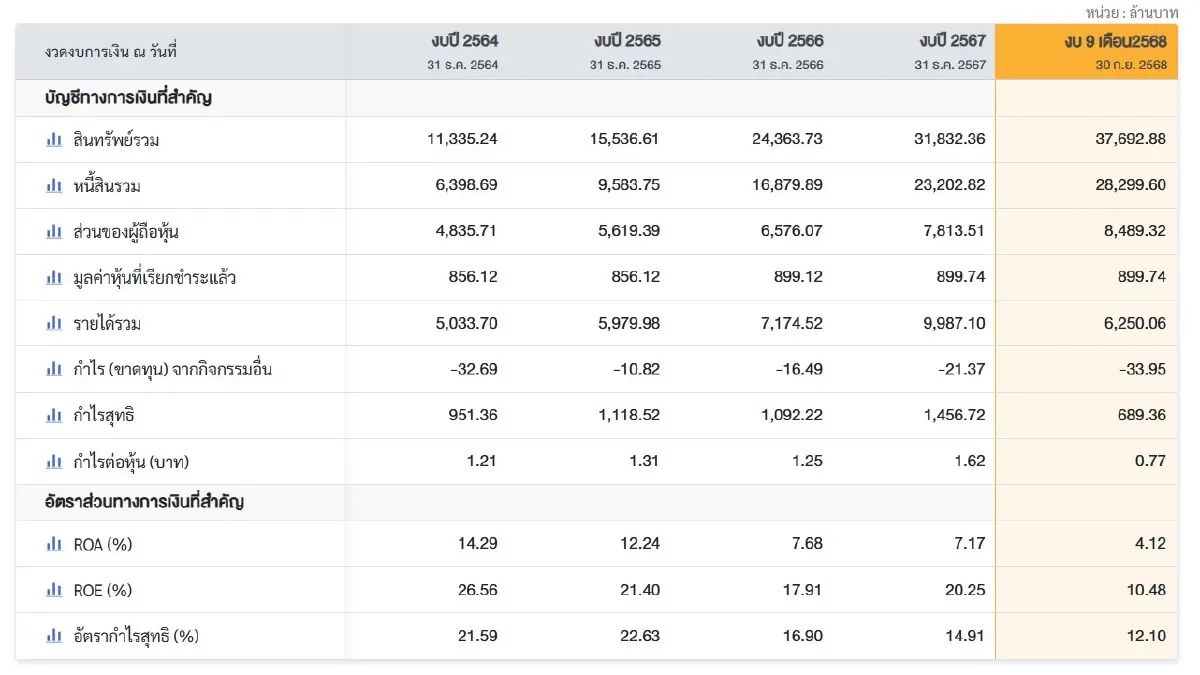1200x675 pixels.
Task: Click the งบปี 2566 column header
Action: 790,42
